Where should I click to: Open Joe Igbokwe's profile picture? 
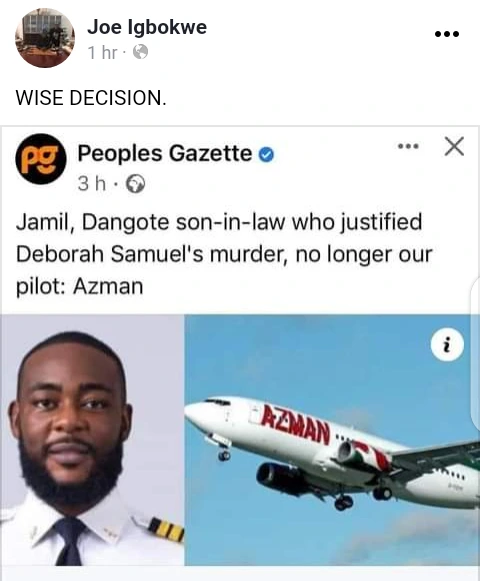coord(45,38)
